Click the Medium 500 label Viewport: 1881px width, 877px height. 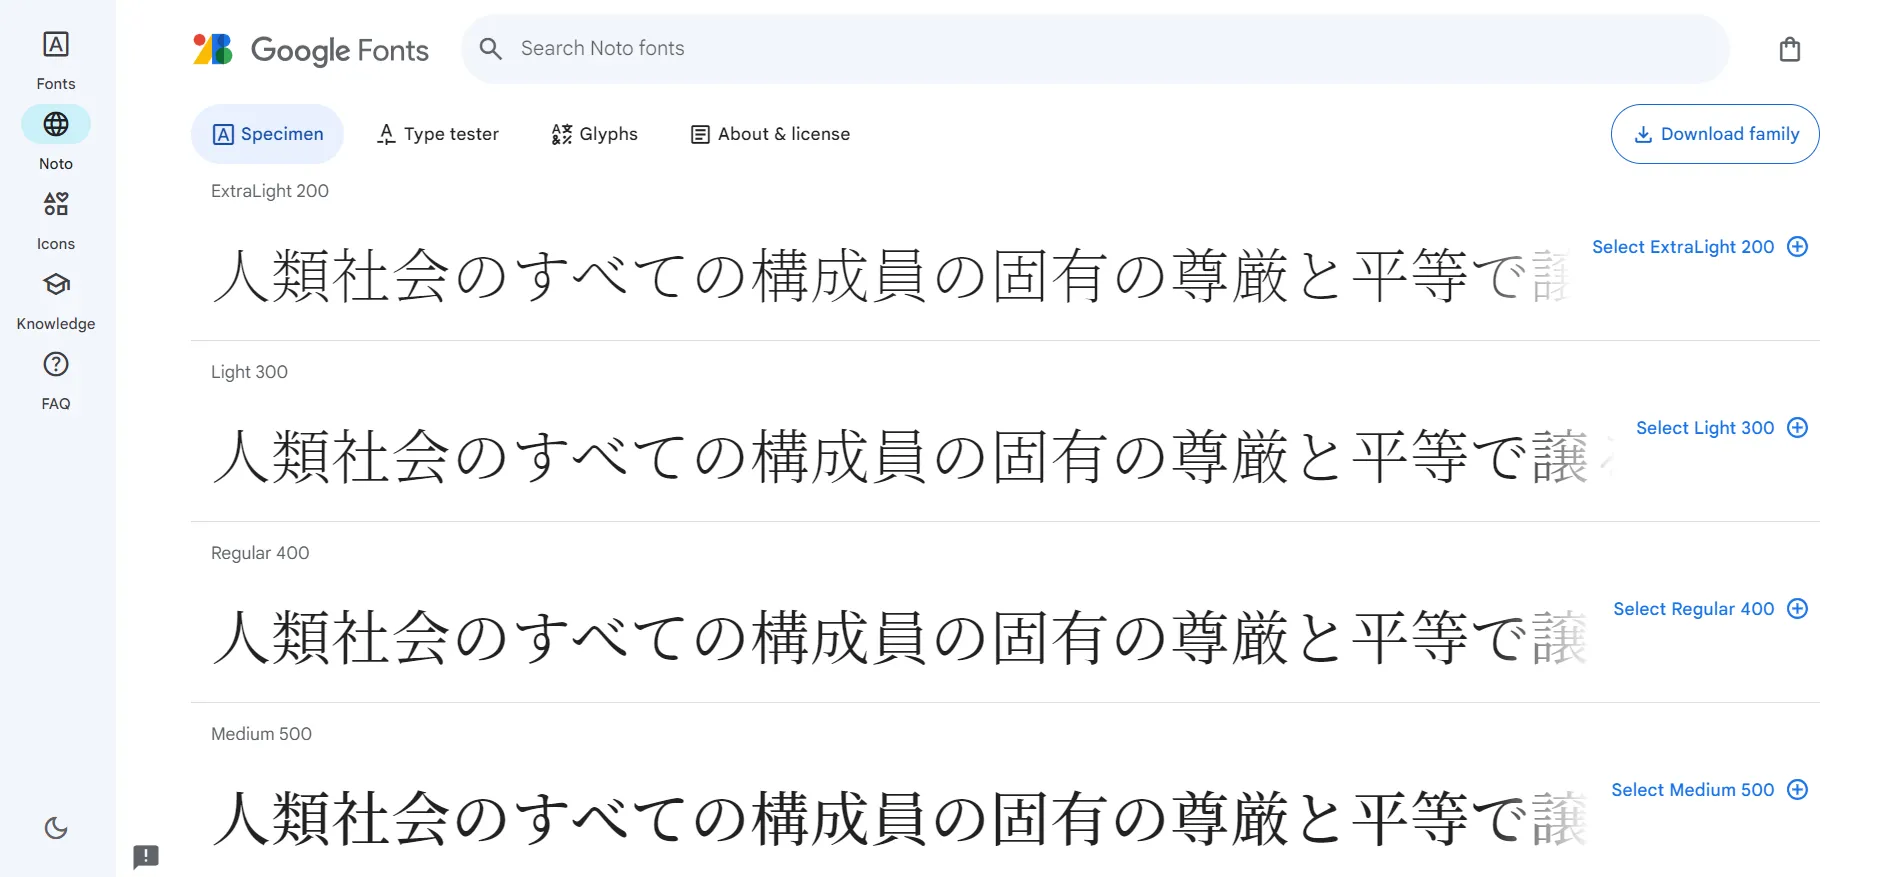[x=261, y=734]
